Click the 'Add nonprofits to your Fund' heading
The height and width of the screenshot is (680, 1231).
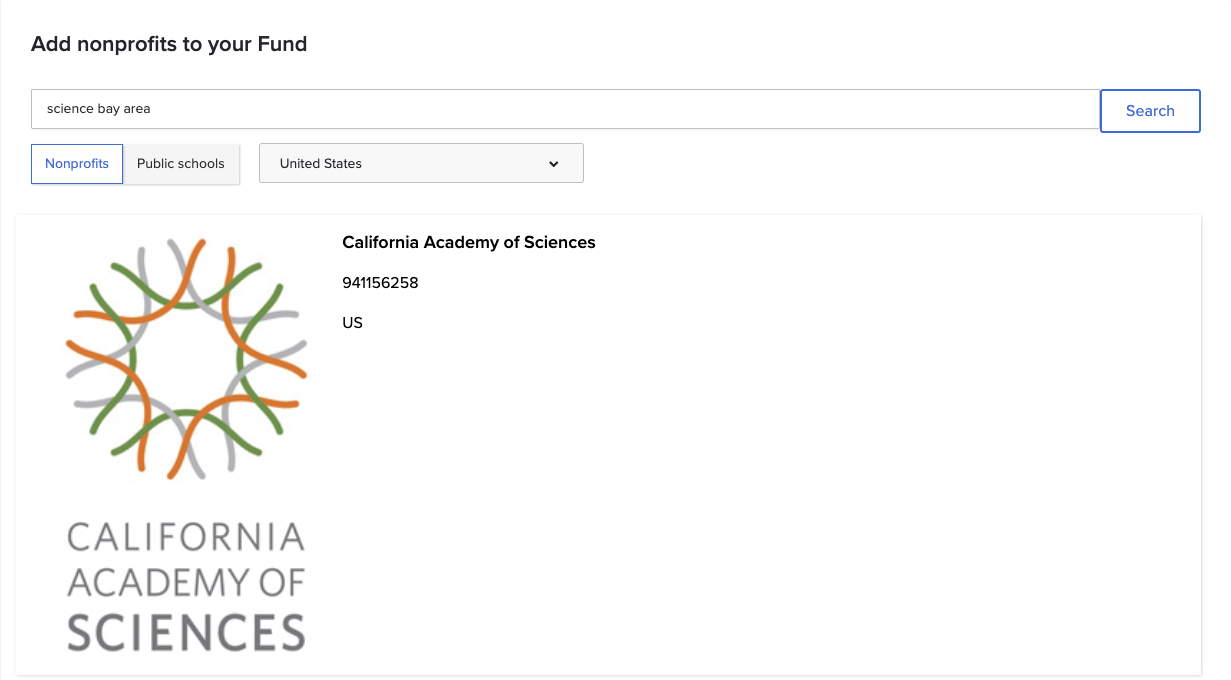point(169,44)
